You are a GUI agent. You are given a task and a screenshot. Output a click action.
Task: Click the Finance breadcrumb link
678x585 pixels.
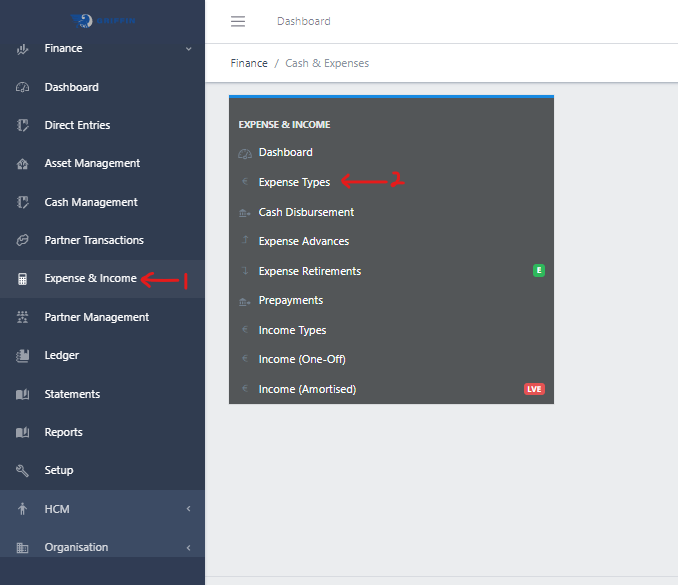coord(249,63)
